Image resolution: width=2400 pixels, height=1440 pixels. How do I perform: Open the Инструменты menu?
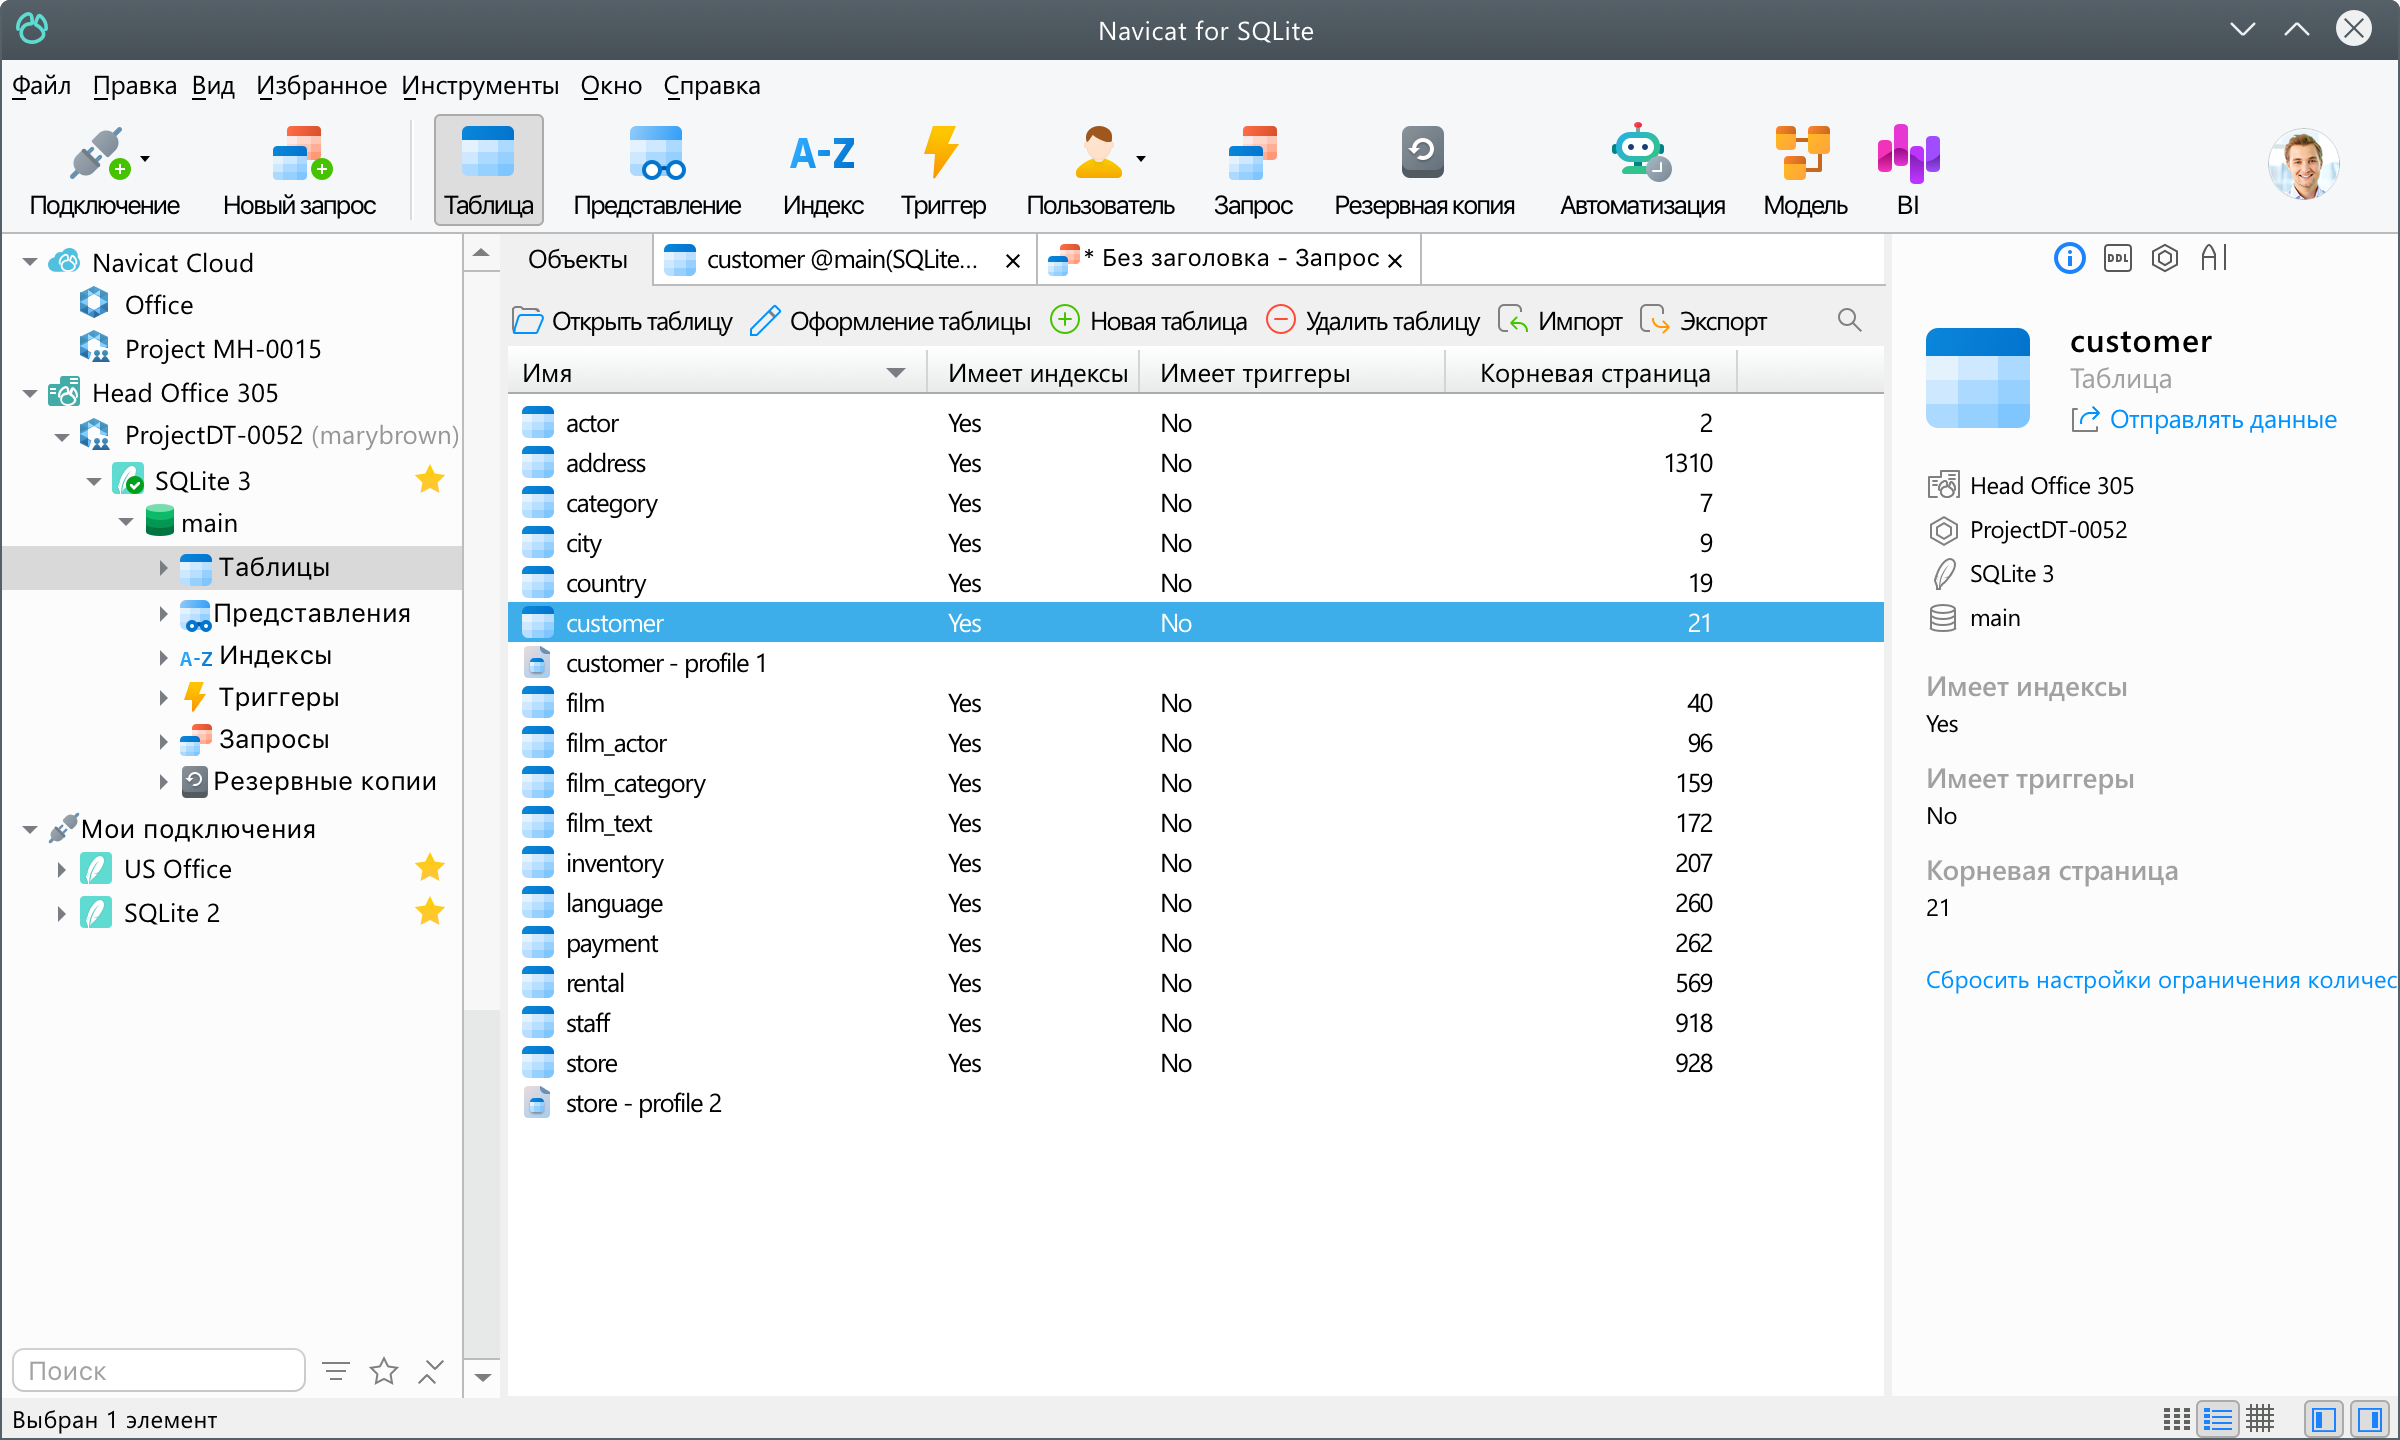tap(480, 86)
